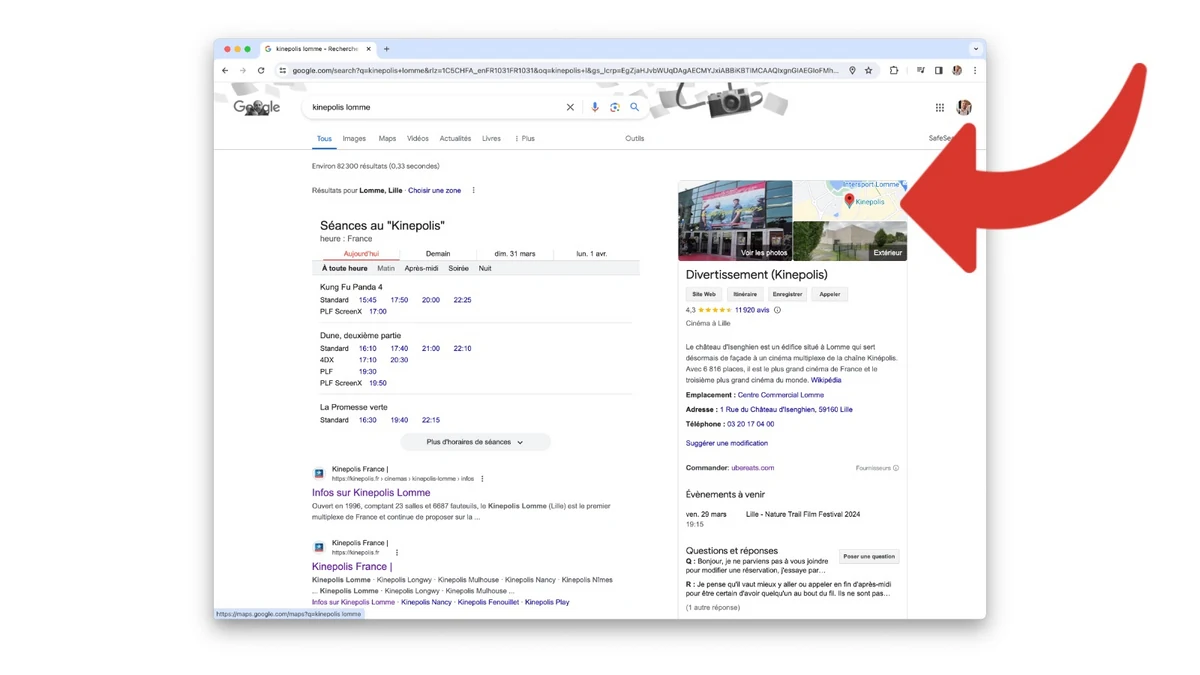Viewport: 1200px width, 675px height.
Task: Select the 'Demain' showtimes tab
Action: point(438,254)
